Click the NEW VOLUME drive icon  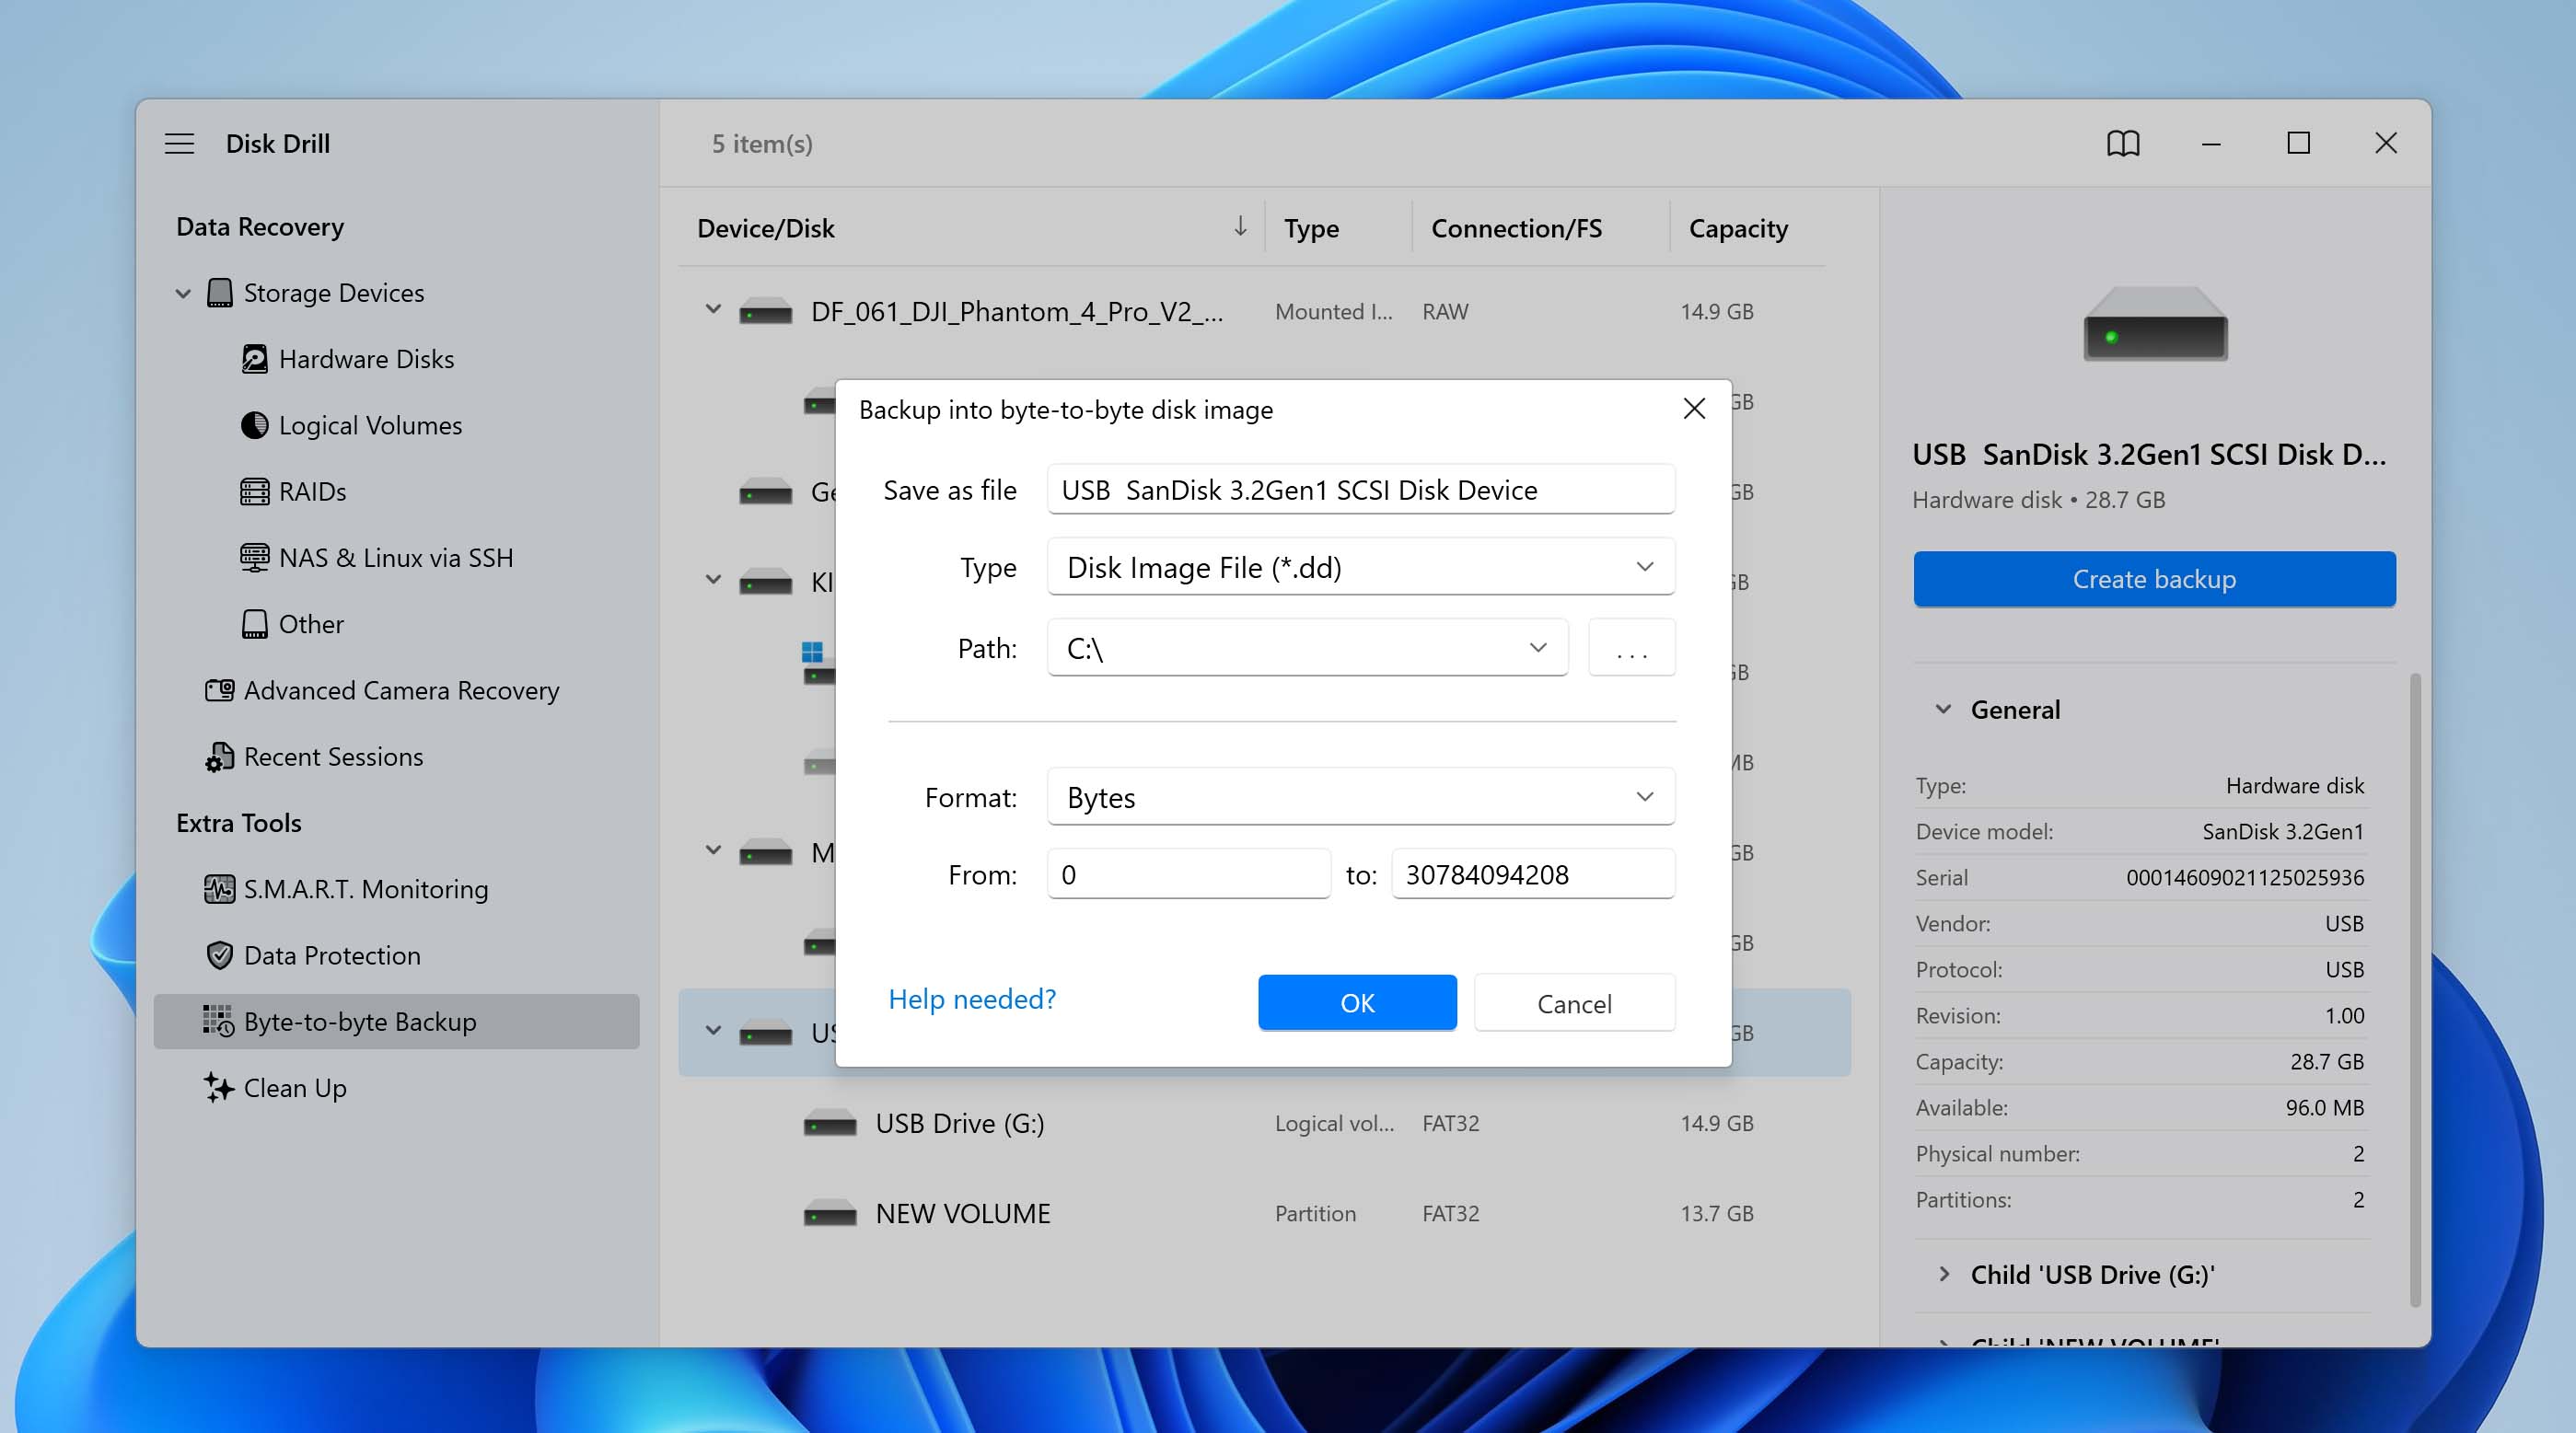point(830,1213)
